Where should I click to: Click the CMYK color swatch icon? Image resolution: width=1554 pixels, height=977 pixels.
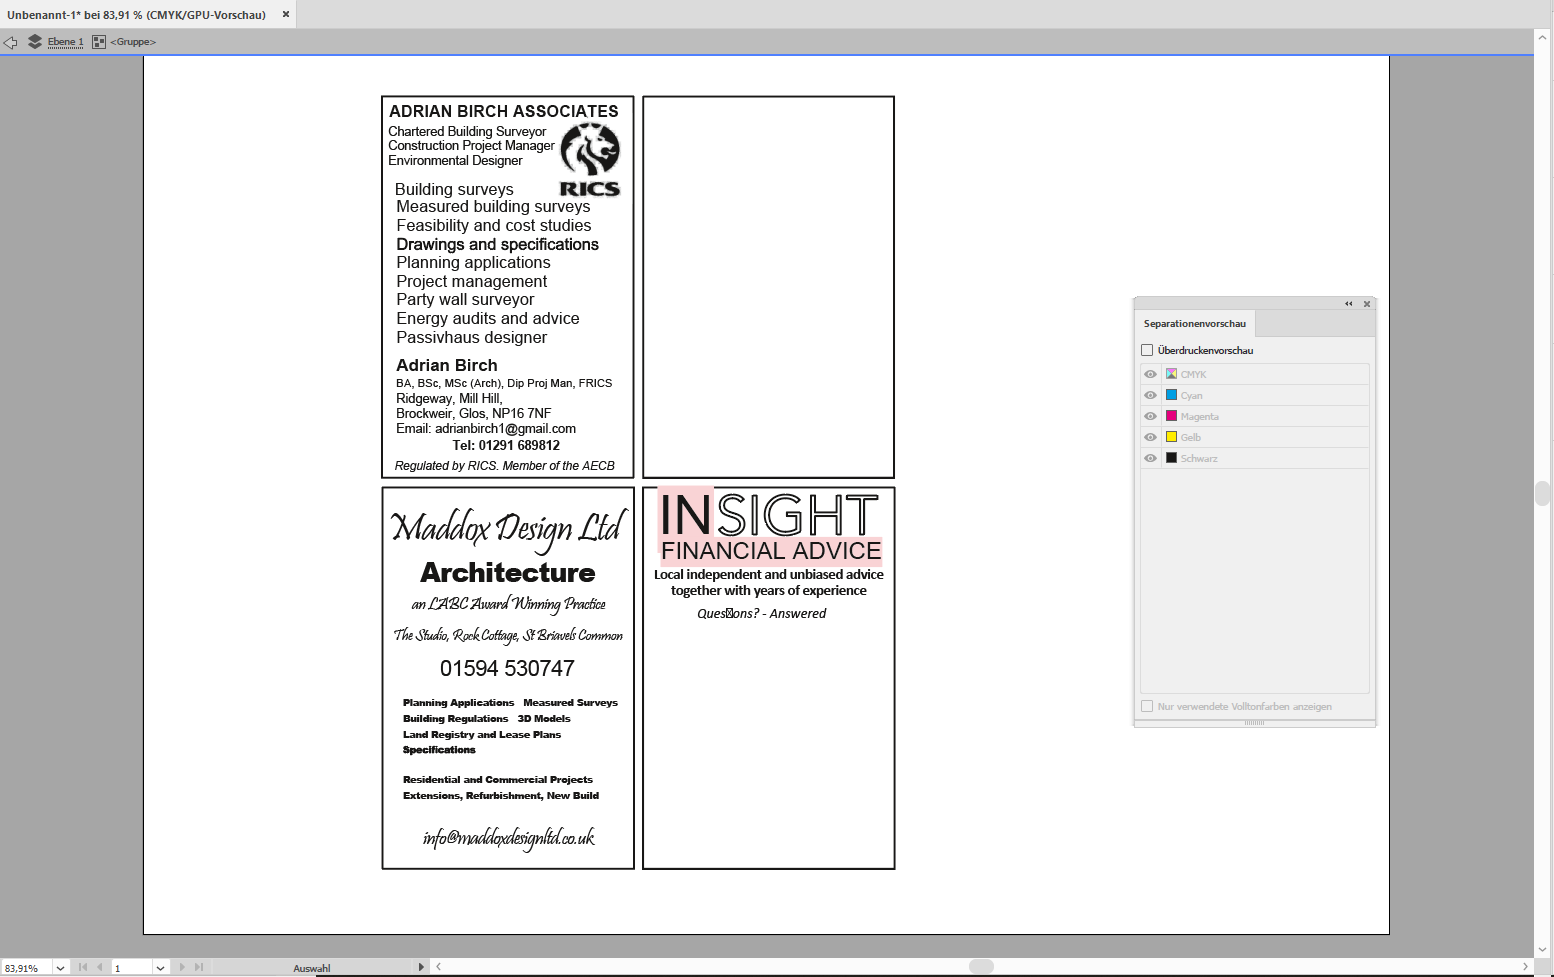[1171, 374]
